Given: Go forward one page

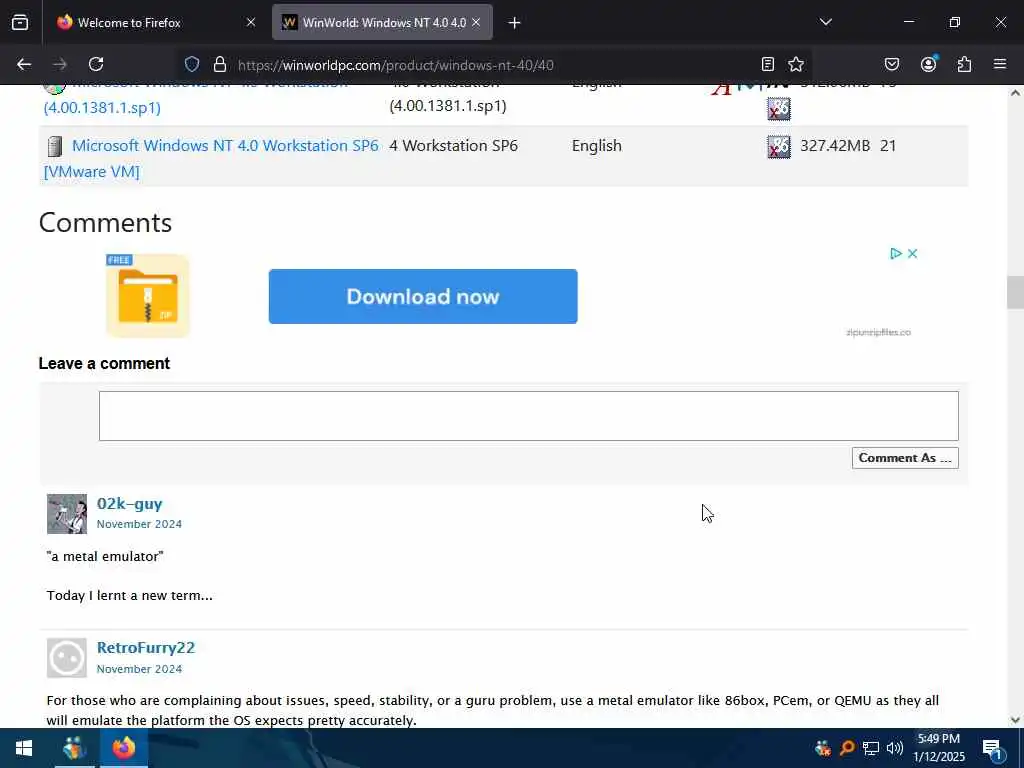Looking at the screenshot, I should tap(60, 64).
